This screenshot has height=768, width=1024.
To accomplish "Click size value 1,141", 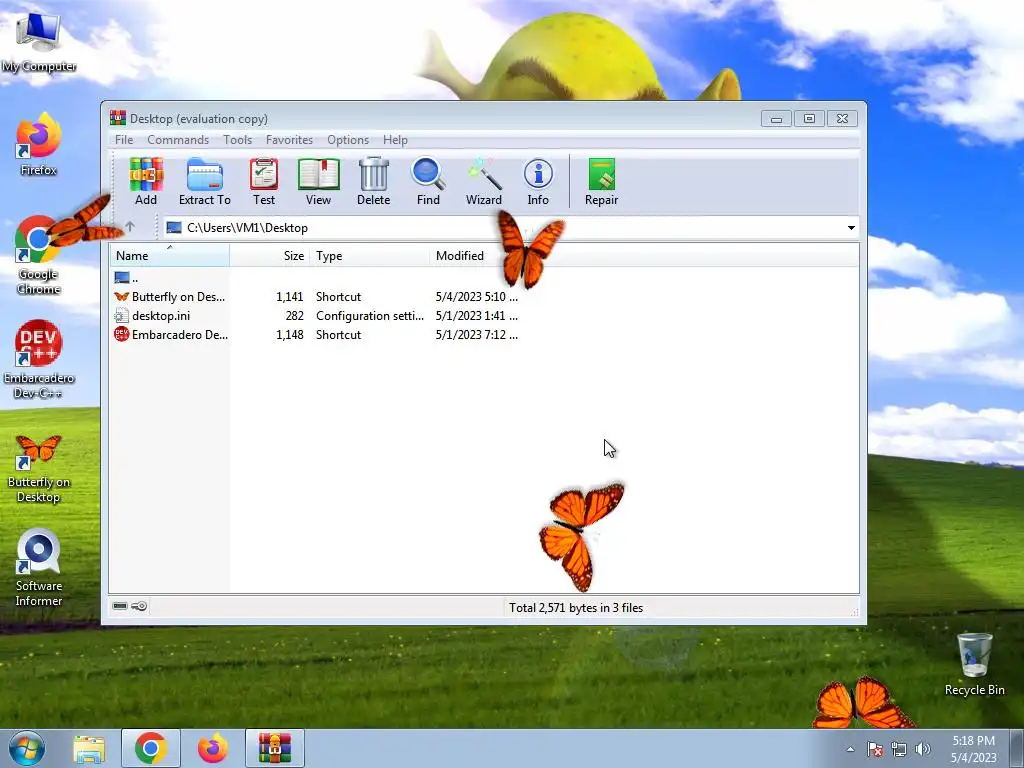I will tap(289, 296).
